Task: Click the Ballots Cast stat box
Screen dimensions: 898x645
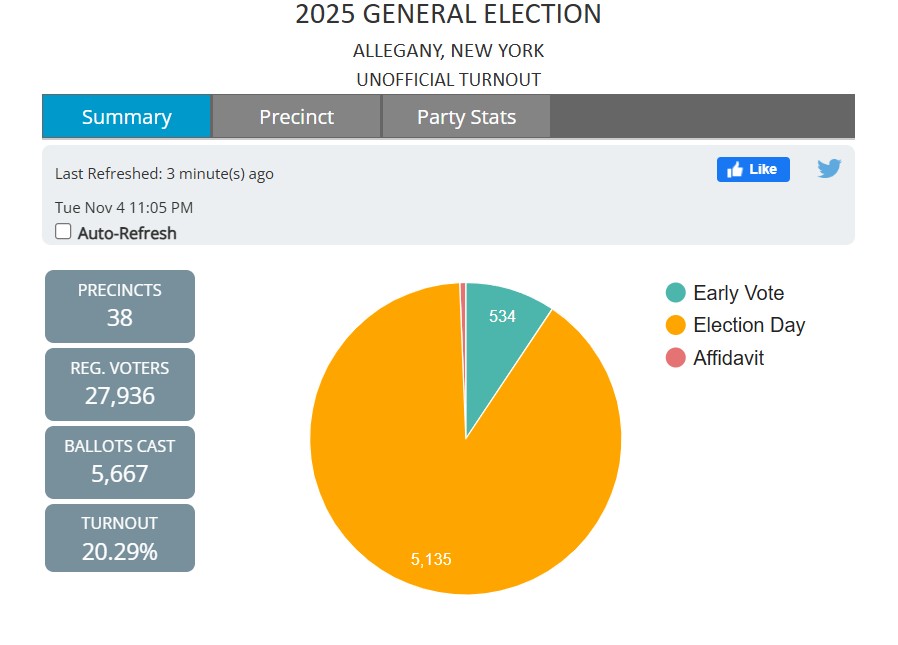Action: (120, 462)
